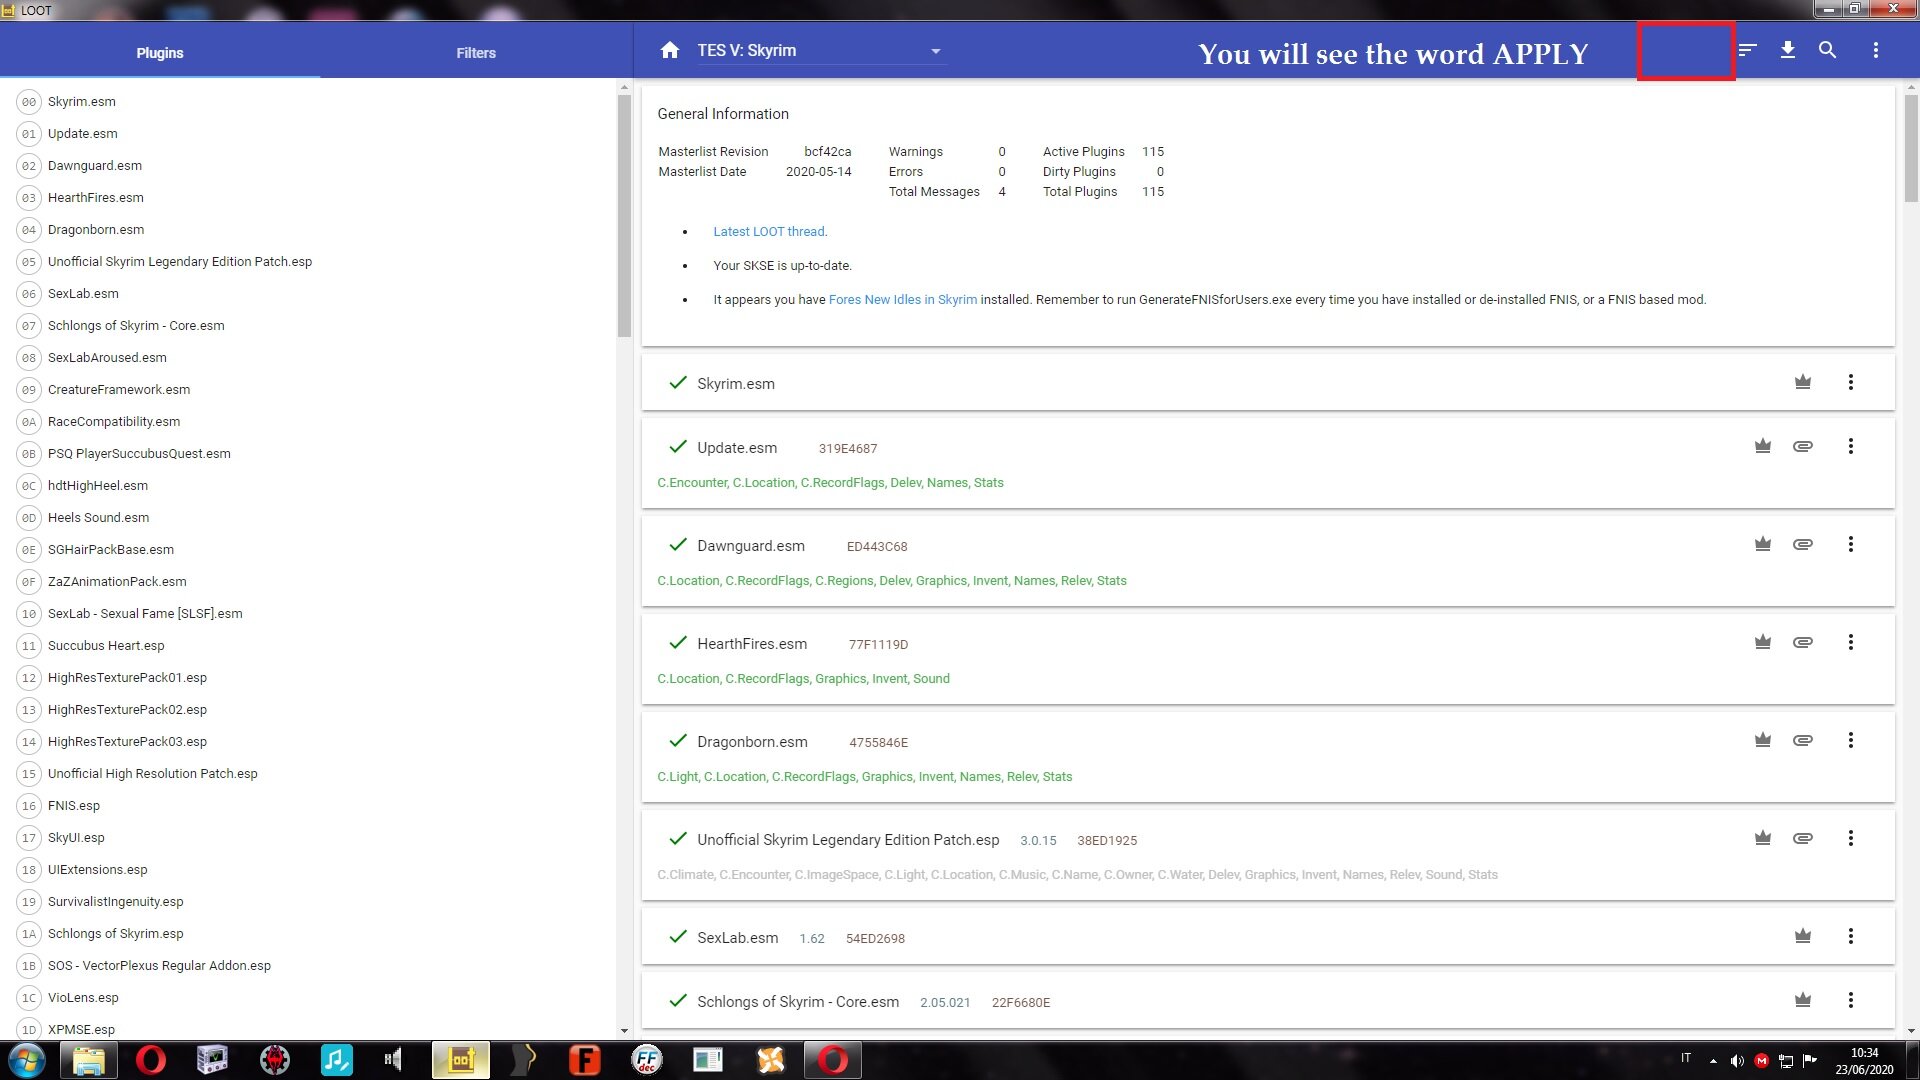1920x1080 pixels.
Task: Select Unofficial High Resolution Patch.esp in sidebar
Action: coord(310,773)
